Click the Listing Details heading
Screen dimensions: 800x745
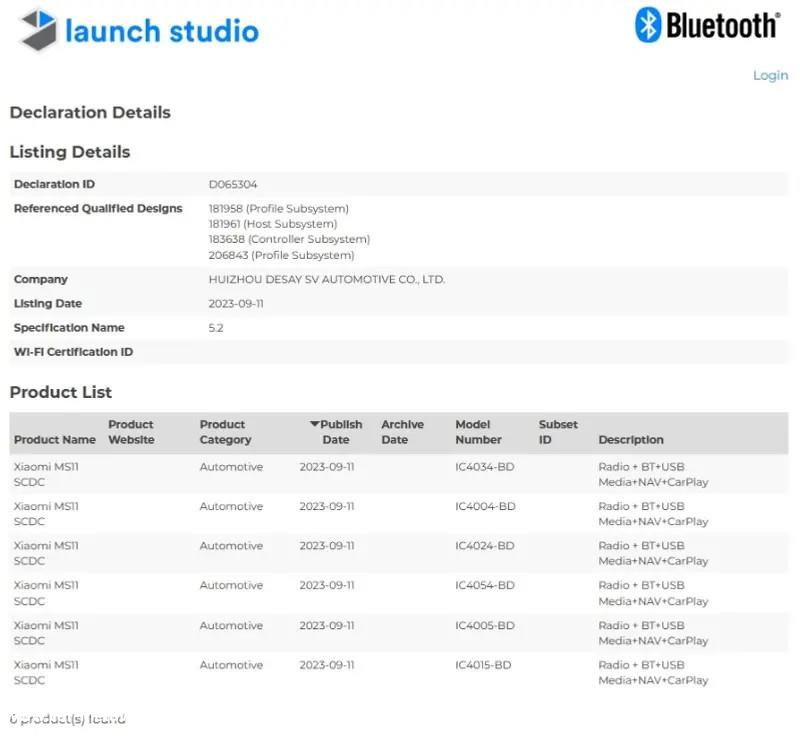pos(70,152)
